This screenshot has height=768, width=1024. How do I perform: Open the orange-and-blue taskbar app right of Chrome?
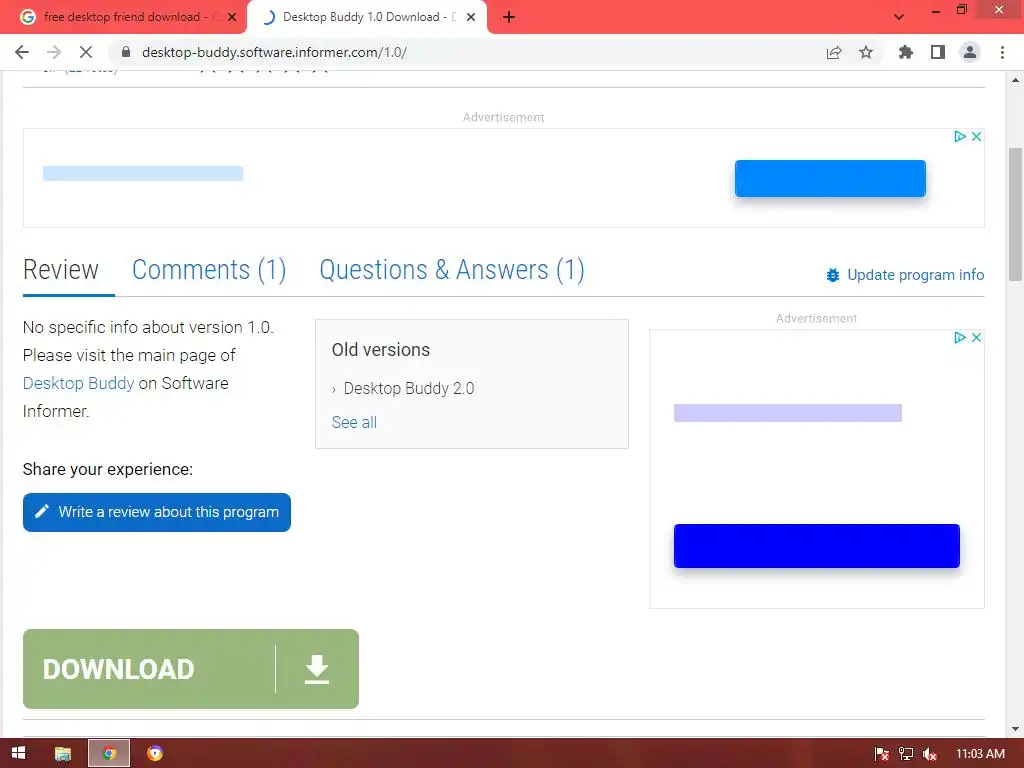point(155,753)
